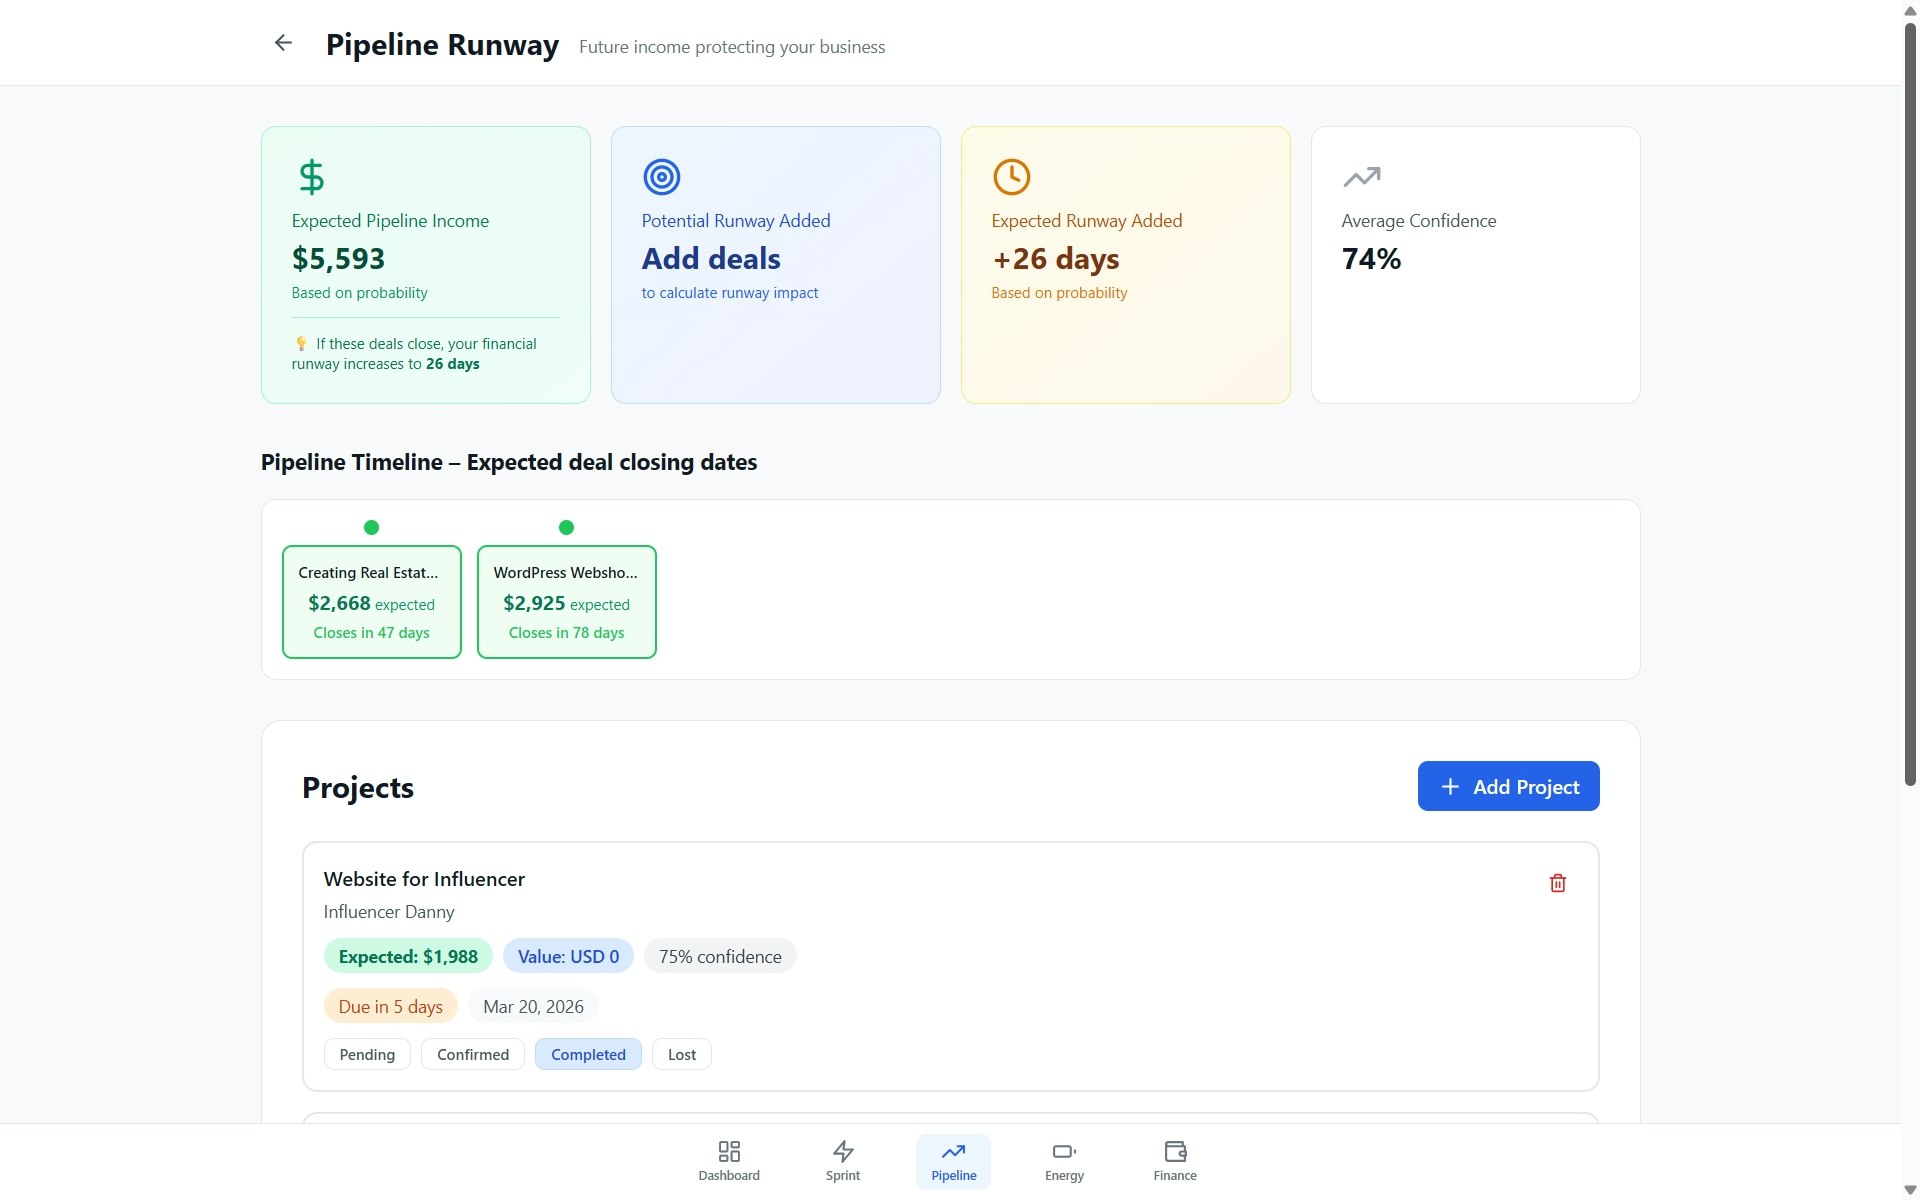Select the Pipeline navigation tab
Viewport: 1920px width, 1200px height.
pyautogui.click(x=953, y=1161)
